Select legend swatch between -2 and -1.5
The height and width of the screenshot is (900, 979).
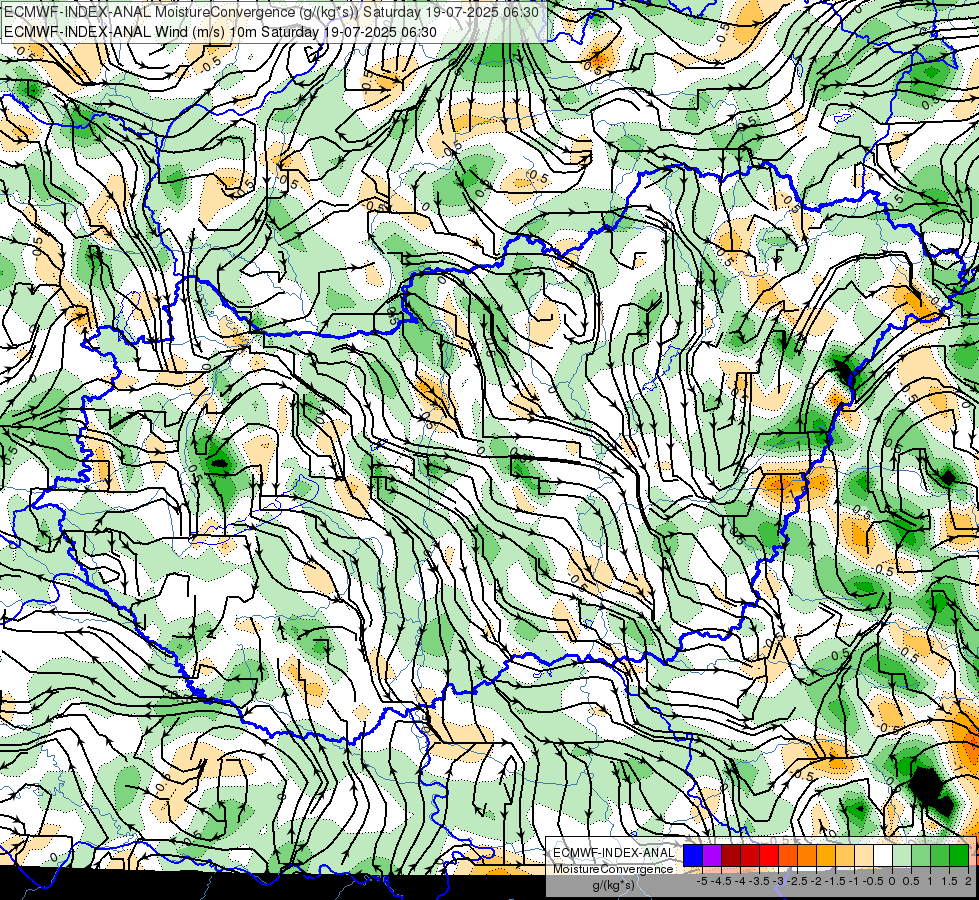[826, 855]
